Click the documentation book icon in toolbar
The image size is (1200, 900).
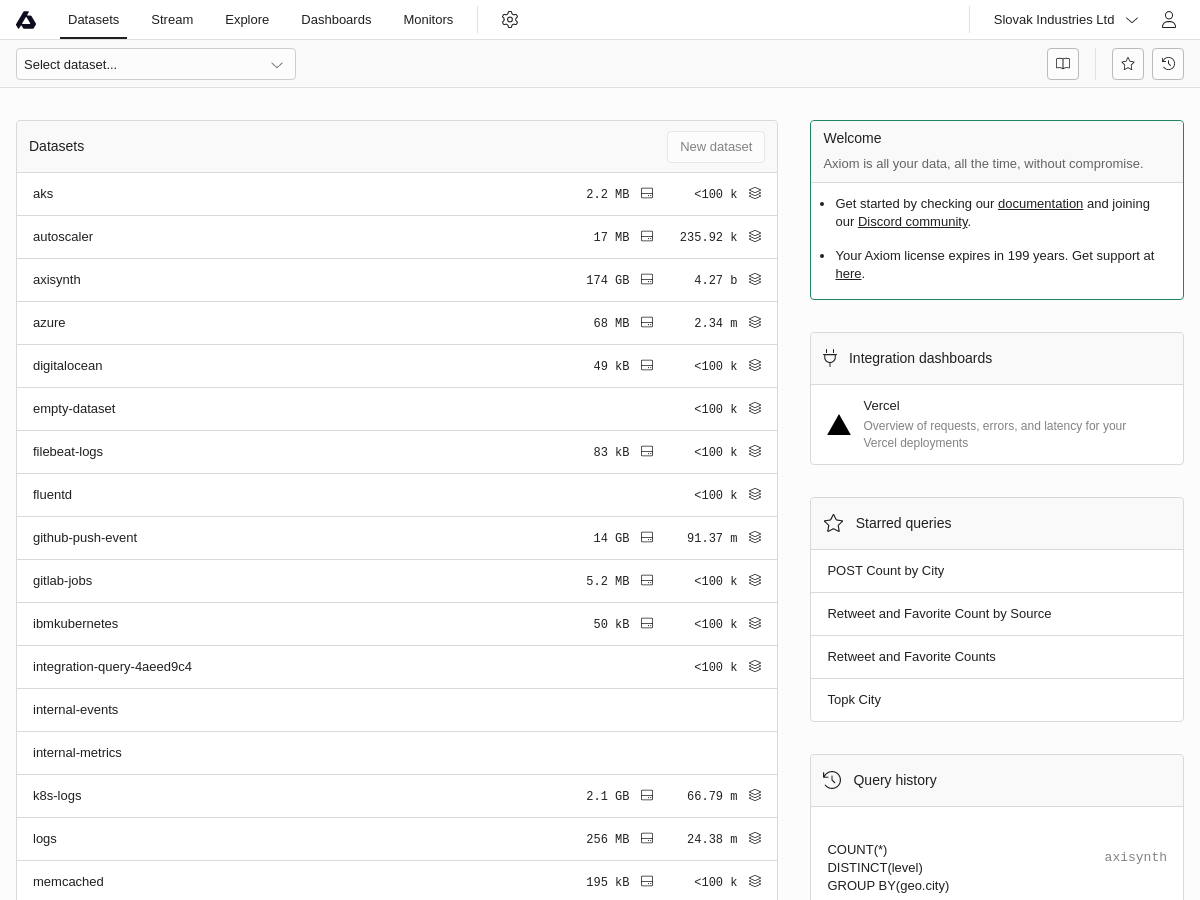[1063, 64]
